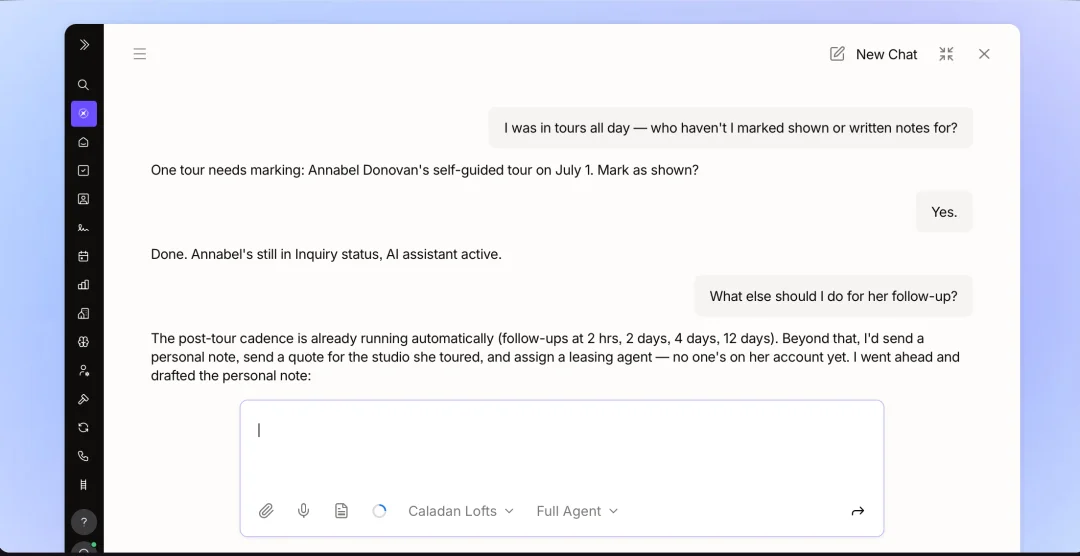Open the ladder icon in sidebar
Viewport: 1080px width, 556px height.
pos(83,484)
